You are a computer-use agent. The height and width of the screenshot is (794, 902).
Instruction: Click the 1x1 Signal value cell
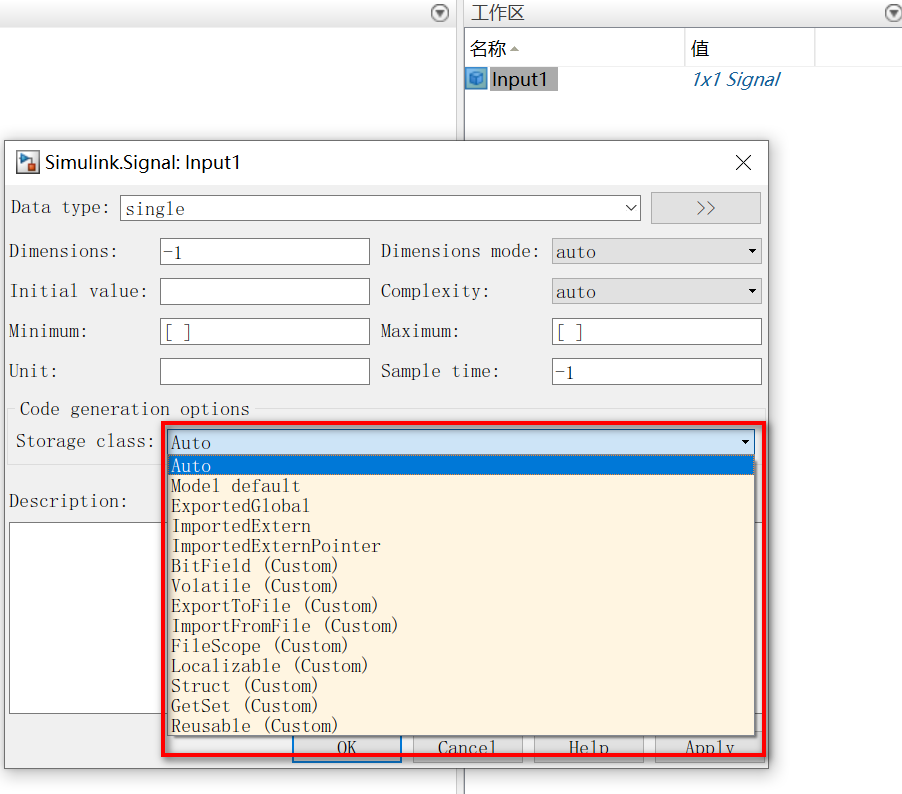click(736, 79)
